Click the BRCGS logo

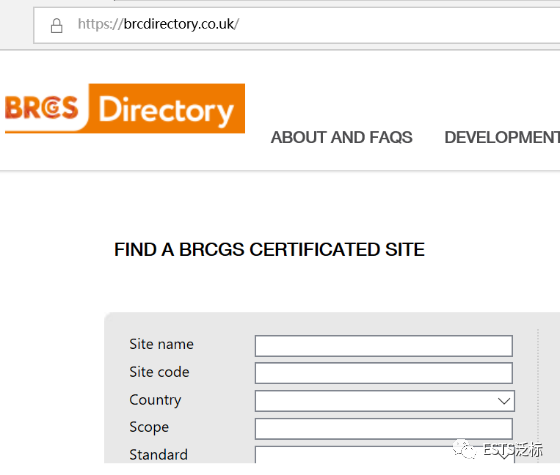42,108
